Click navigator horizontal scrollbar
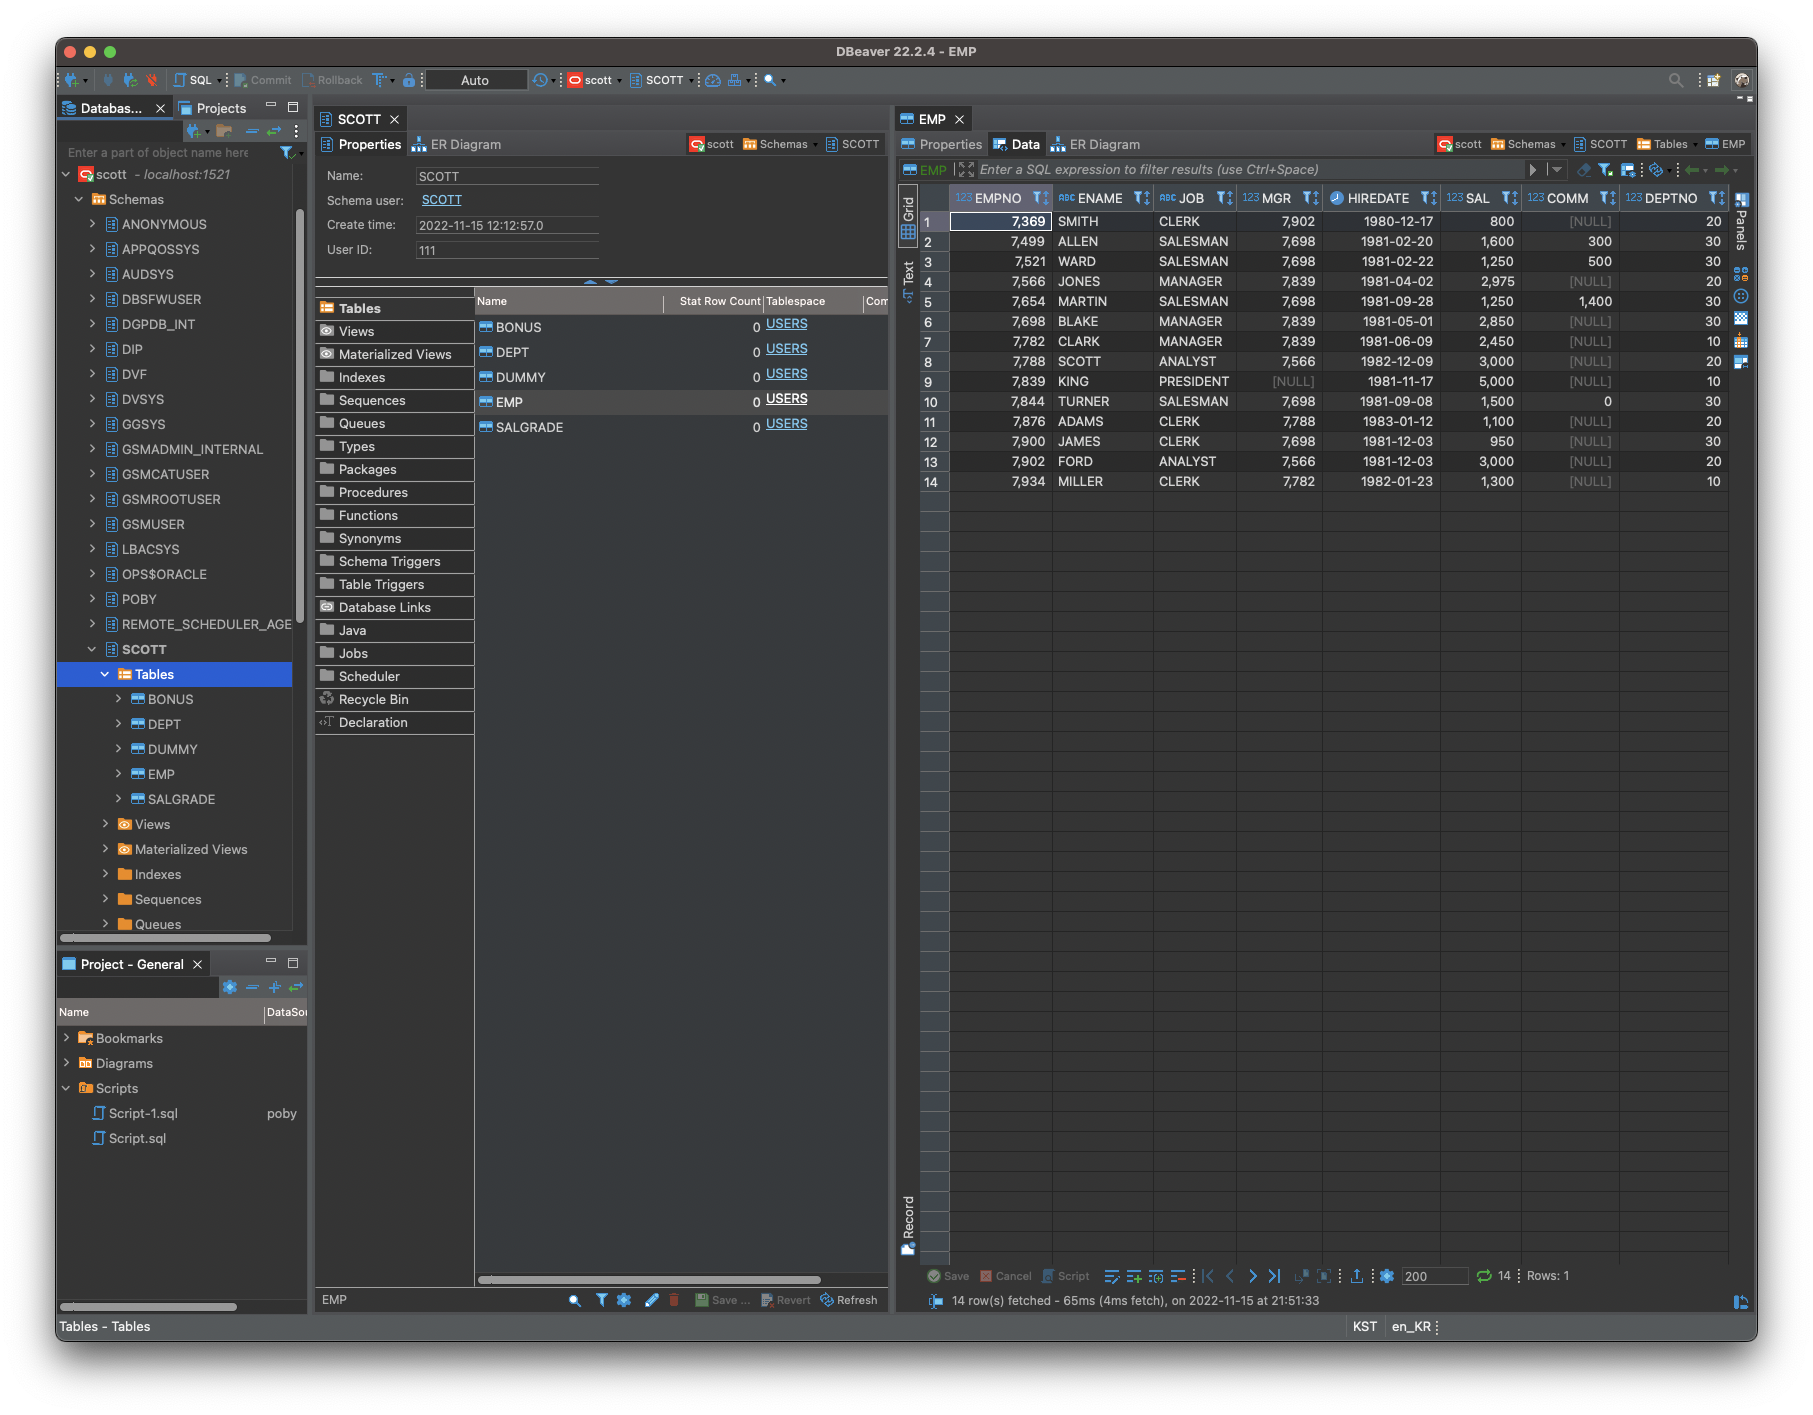This screenshot has height=1415, width=1813. coord(165,938)
